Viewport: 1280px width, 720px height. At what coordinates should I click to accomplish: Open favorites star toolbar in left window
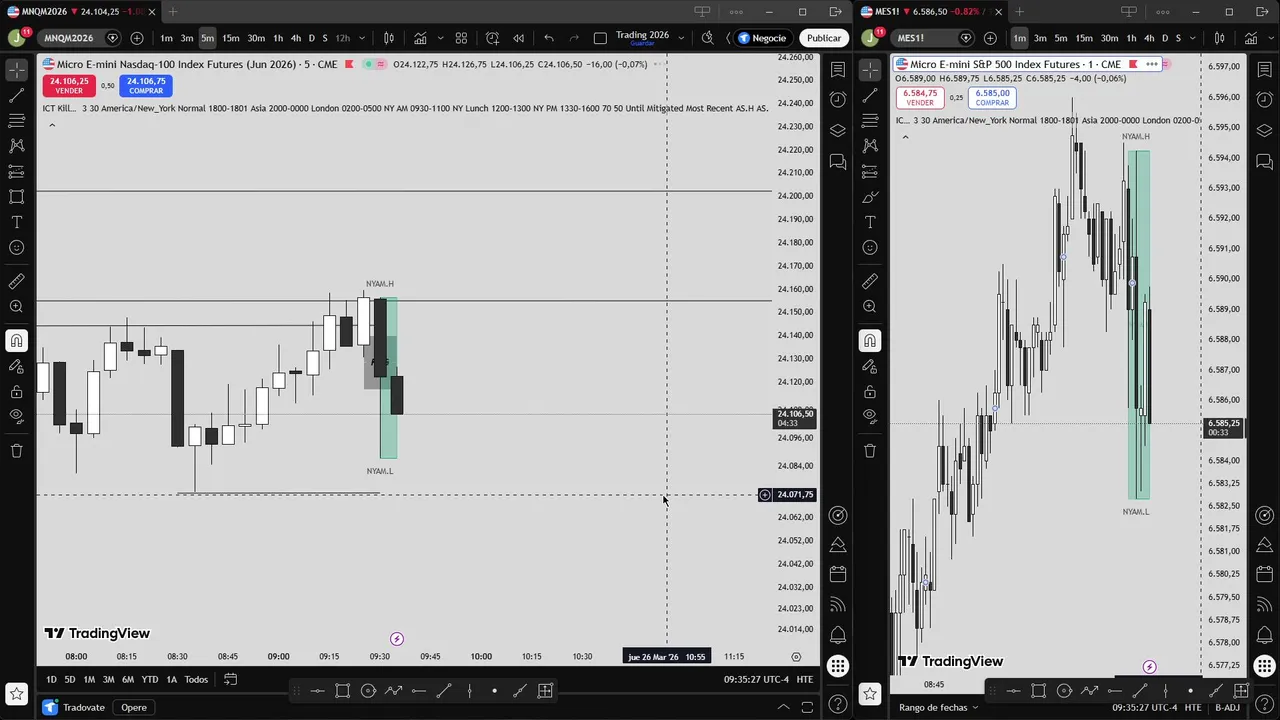[x=17, y=693]
